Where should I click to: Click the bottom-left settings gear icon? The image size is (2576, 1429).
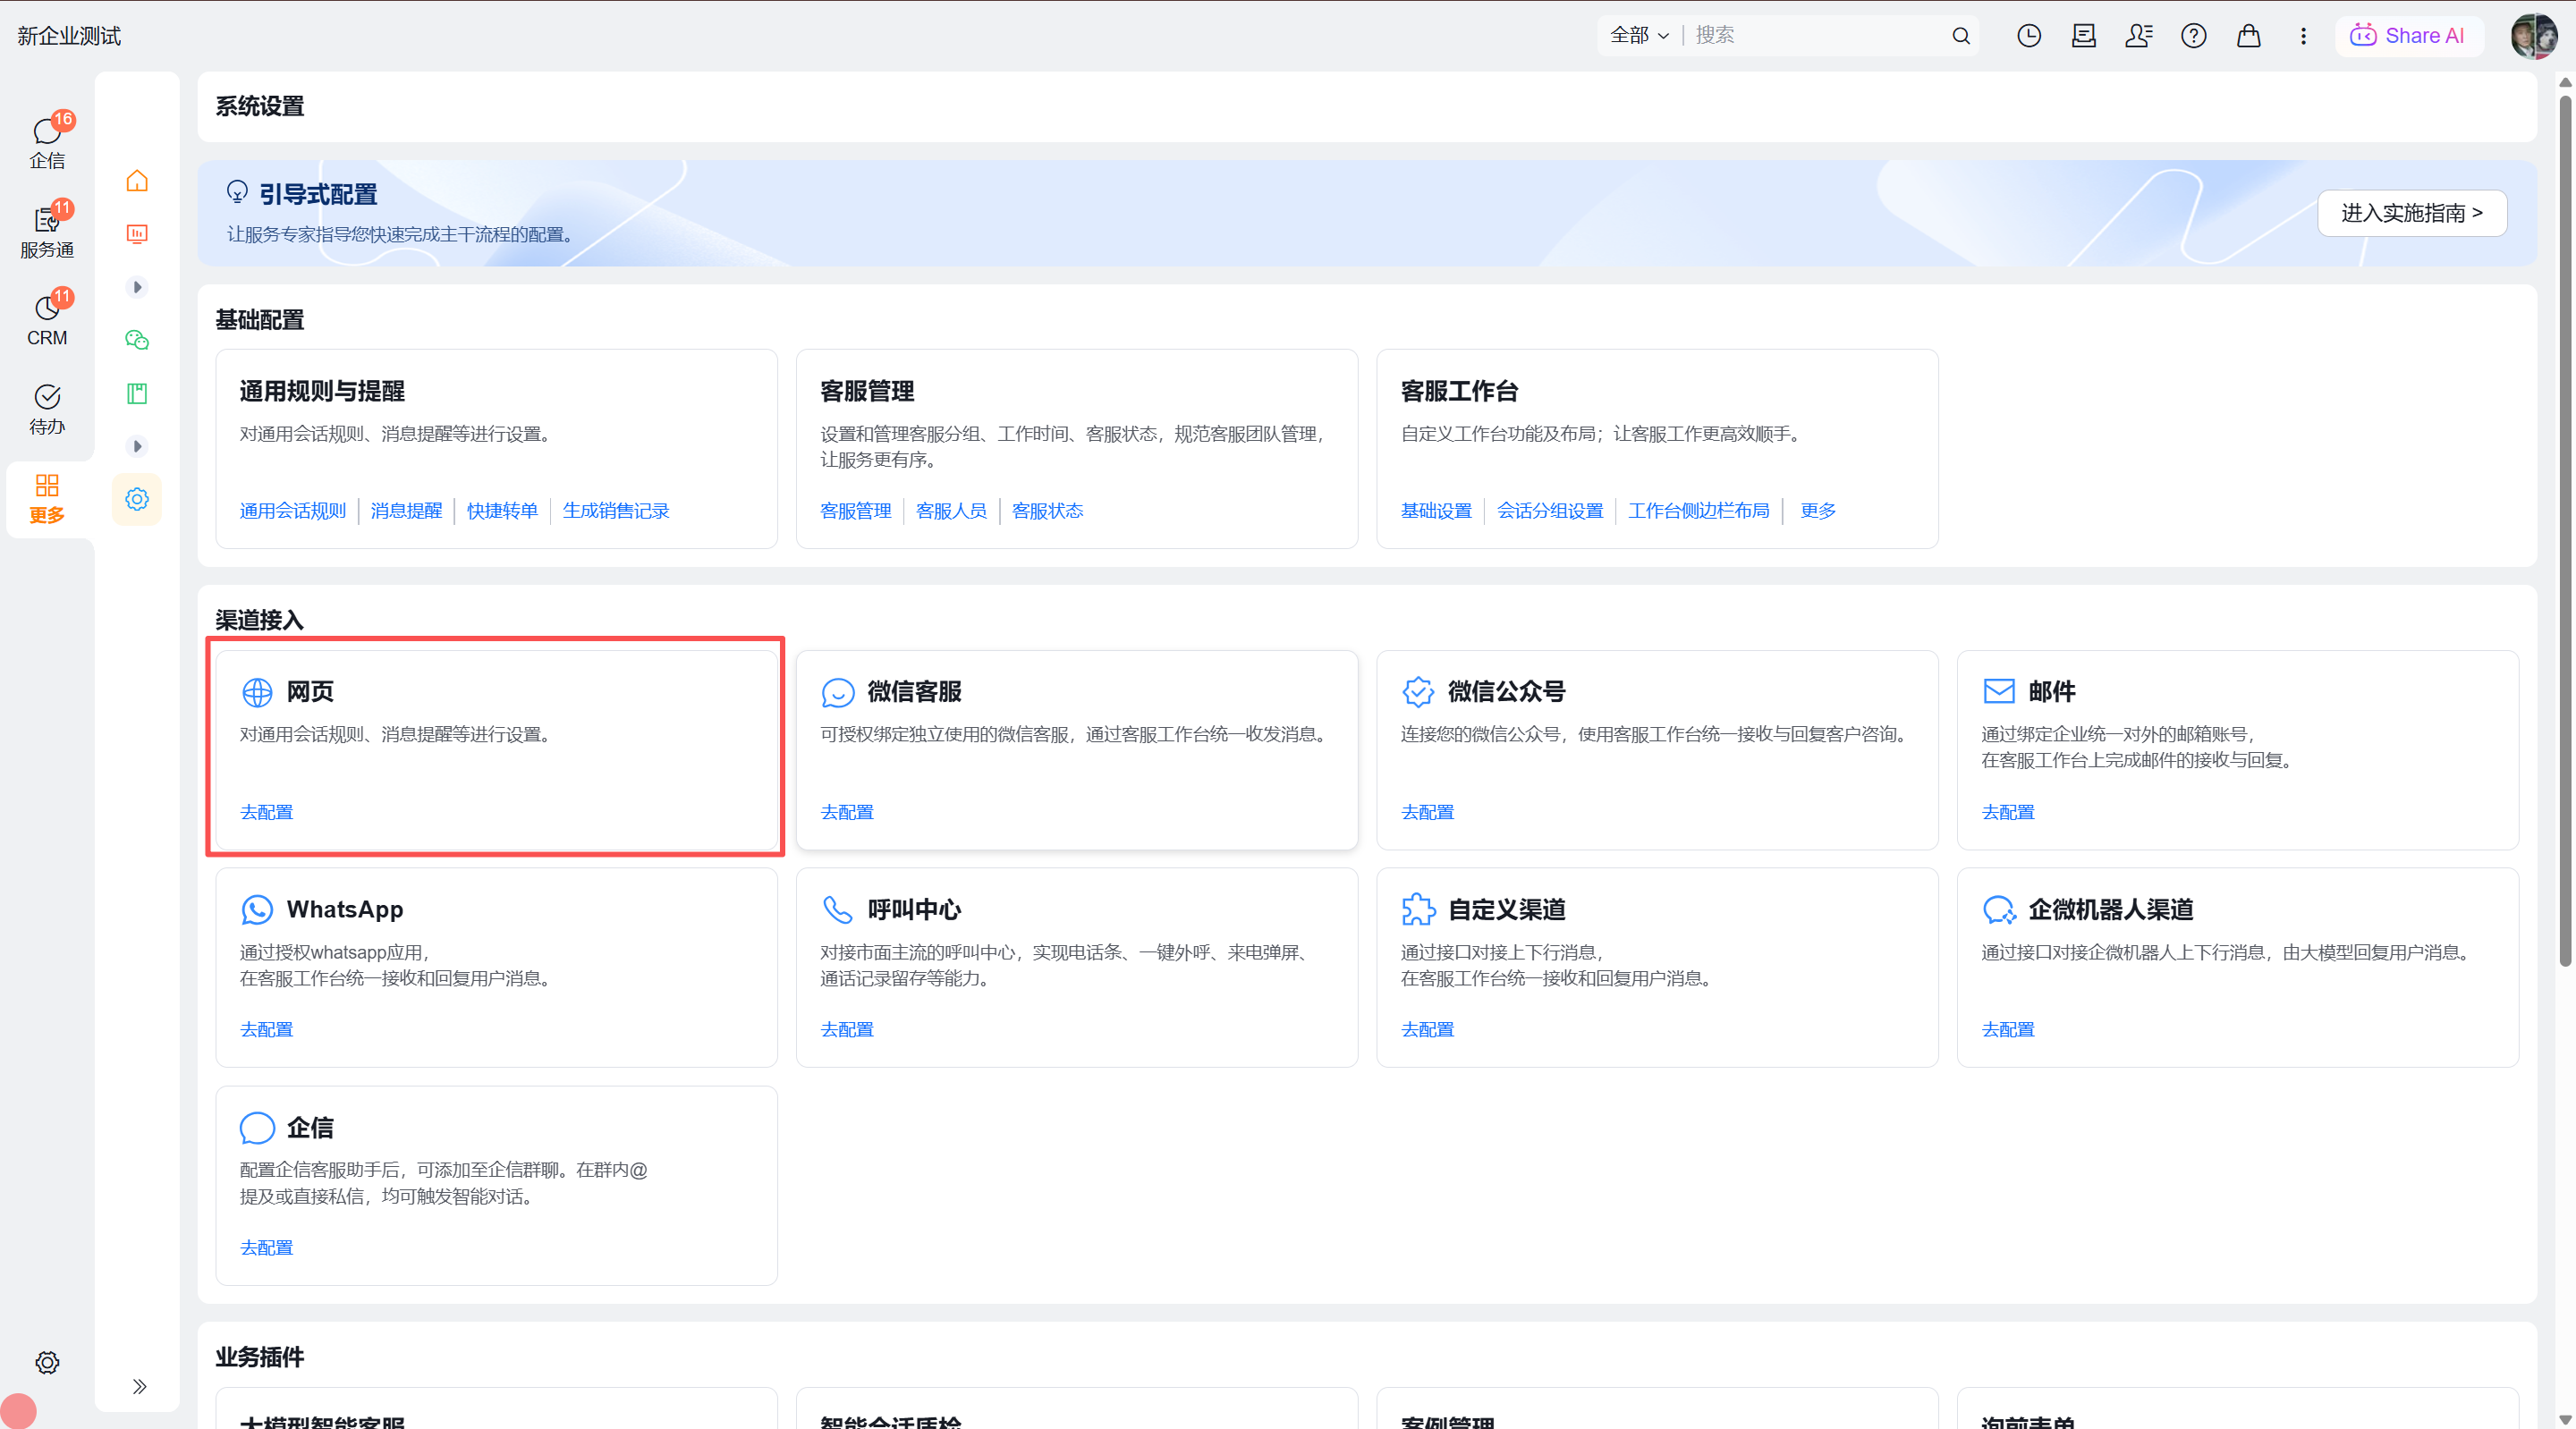point(47,1362)
